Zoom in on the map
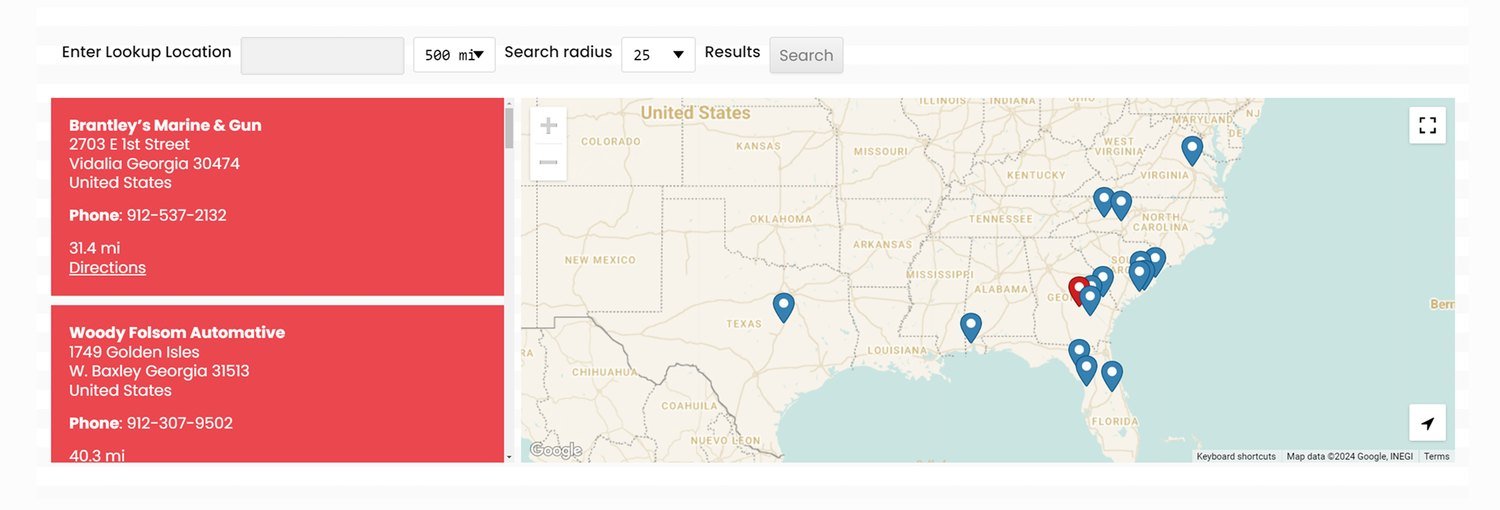The height and width of the screenshot is (510, 1500). 548,126
